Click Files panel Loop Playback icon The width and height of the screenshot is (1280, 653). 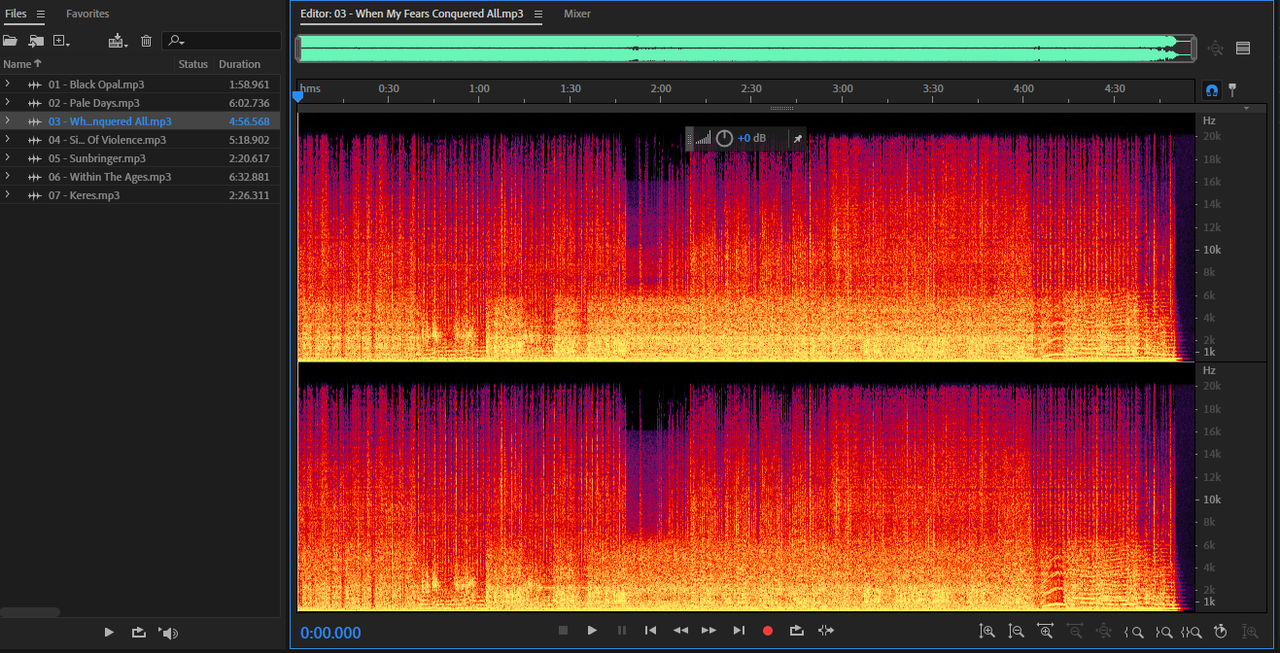[x=139, y=632]
